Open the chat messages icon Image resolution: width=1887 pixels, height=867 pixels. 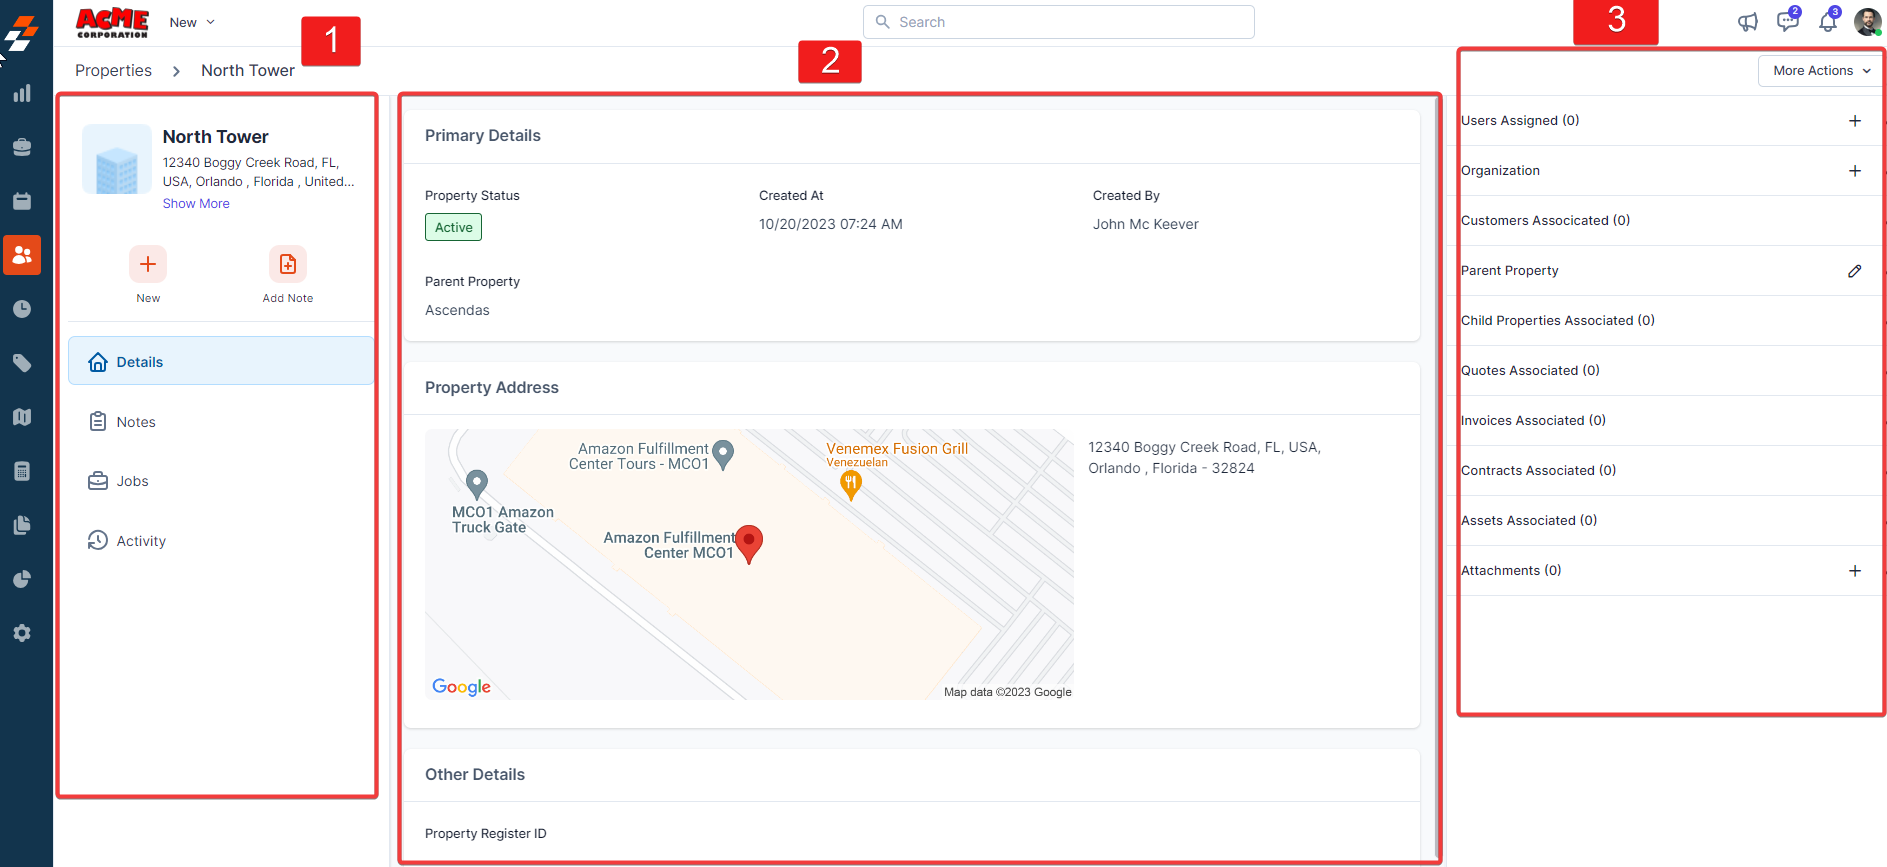(x=1787, y=22)
